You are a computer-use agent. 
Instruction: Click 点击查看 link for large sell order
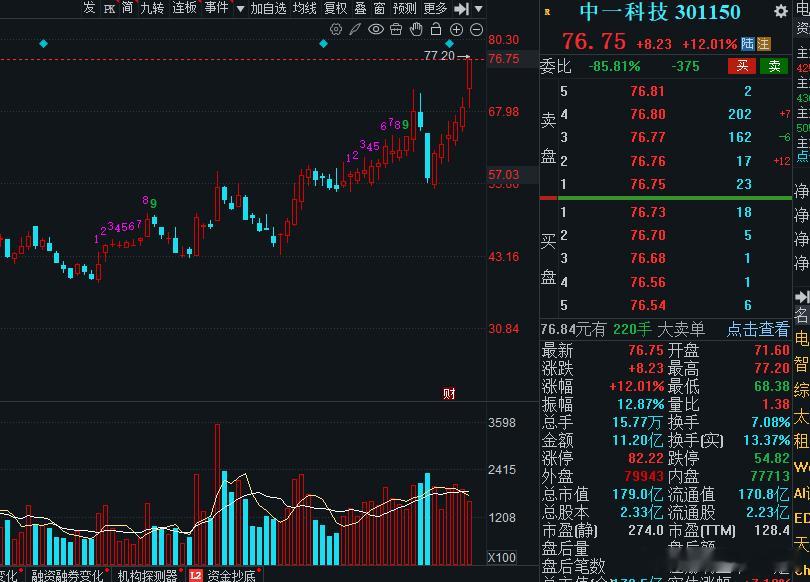point(758,329)
